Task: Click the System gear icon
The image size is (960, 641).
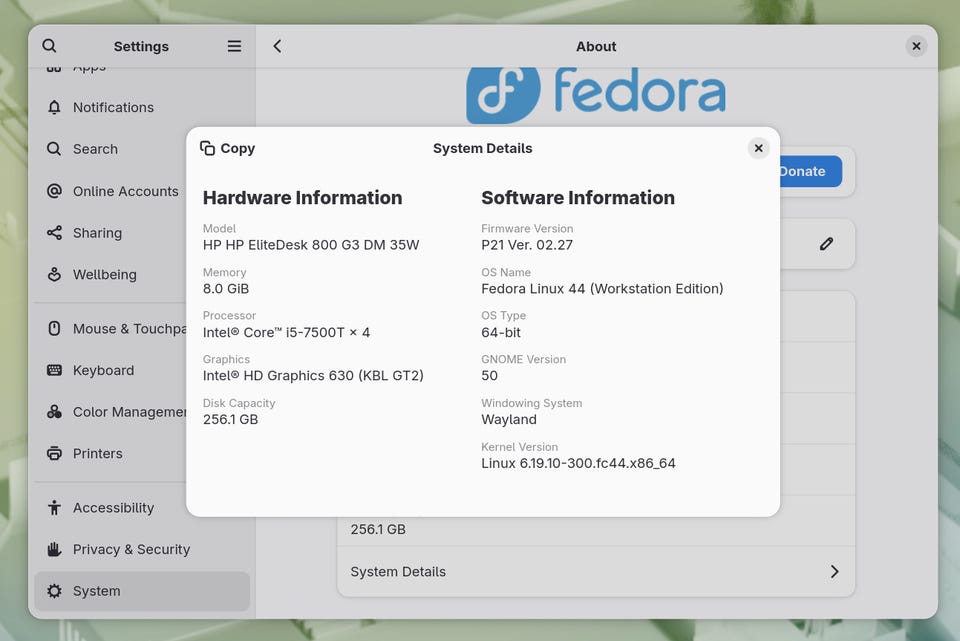Action: (54, 591)
